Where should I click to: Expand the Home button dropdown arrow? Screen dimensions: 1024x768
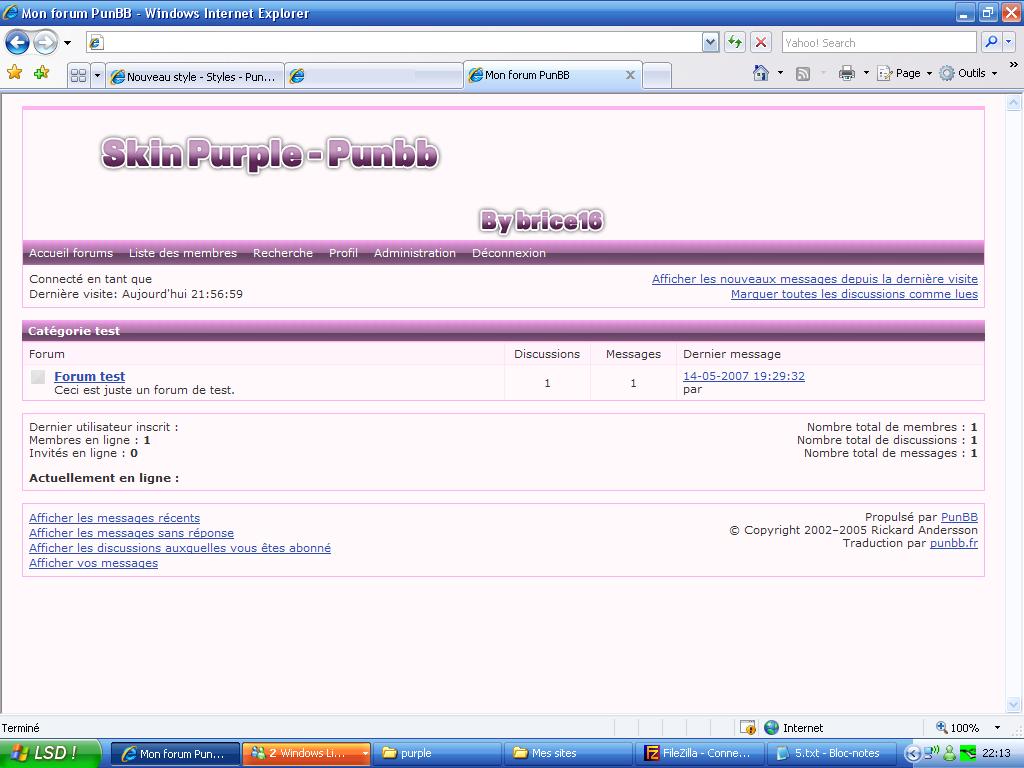pos(780,73)
